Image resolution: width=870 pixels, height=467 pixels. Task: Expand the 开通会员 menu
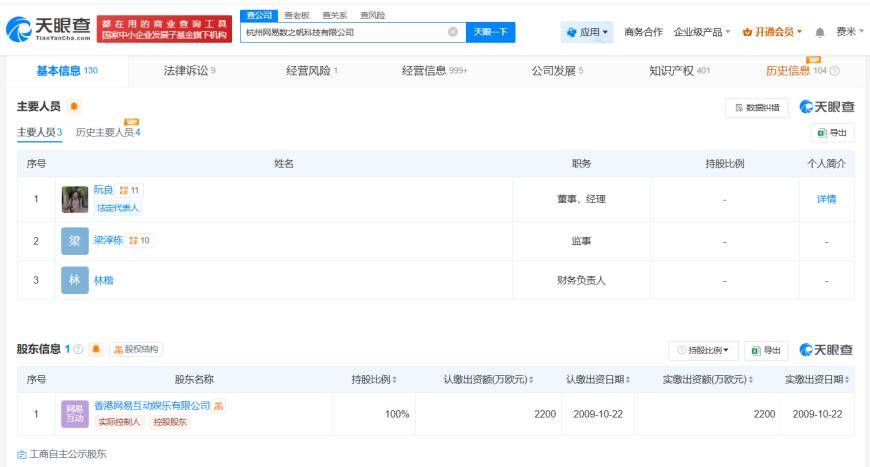[x=773, y=32]
